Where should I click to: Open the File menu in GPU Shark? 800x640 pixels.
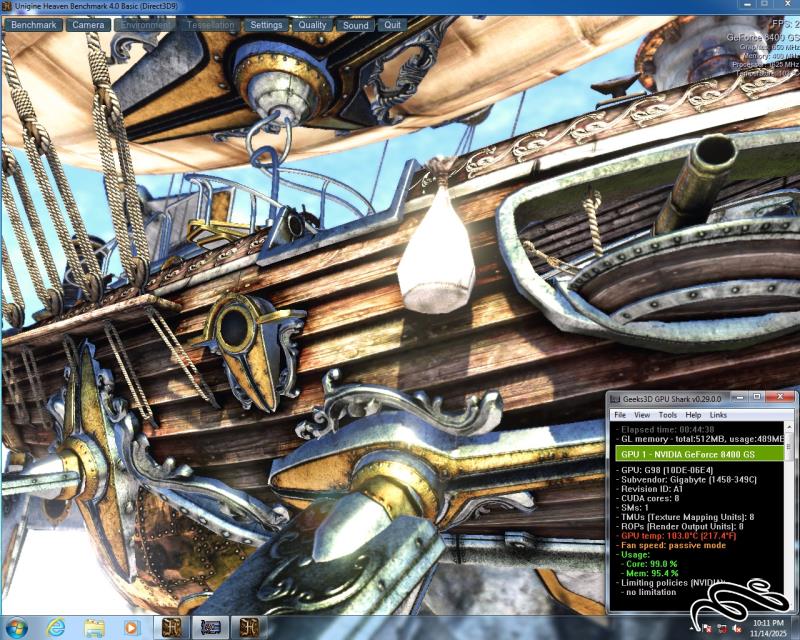click(620, 414)
